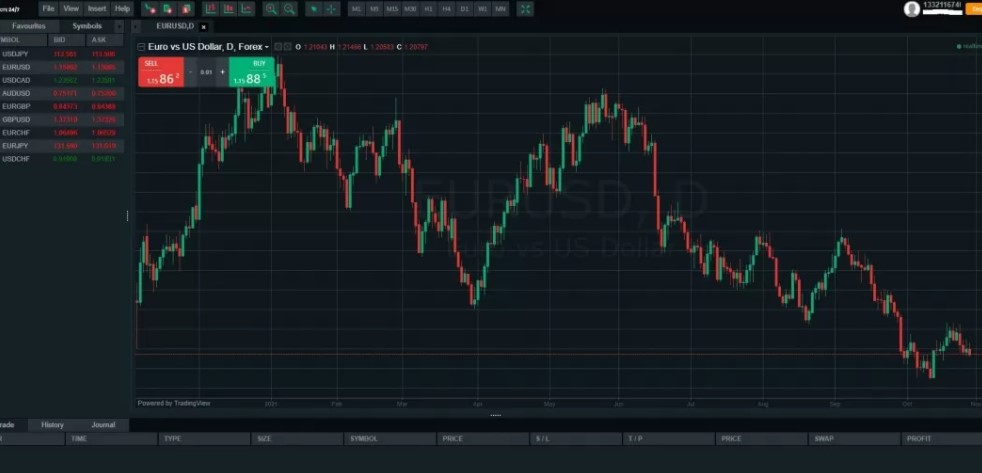Click the red SELL button

[161, 72]
